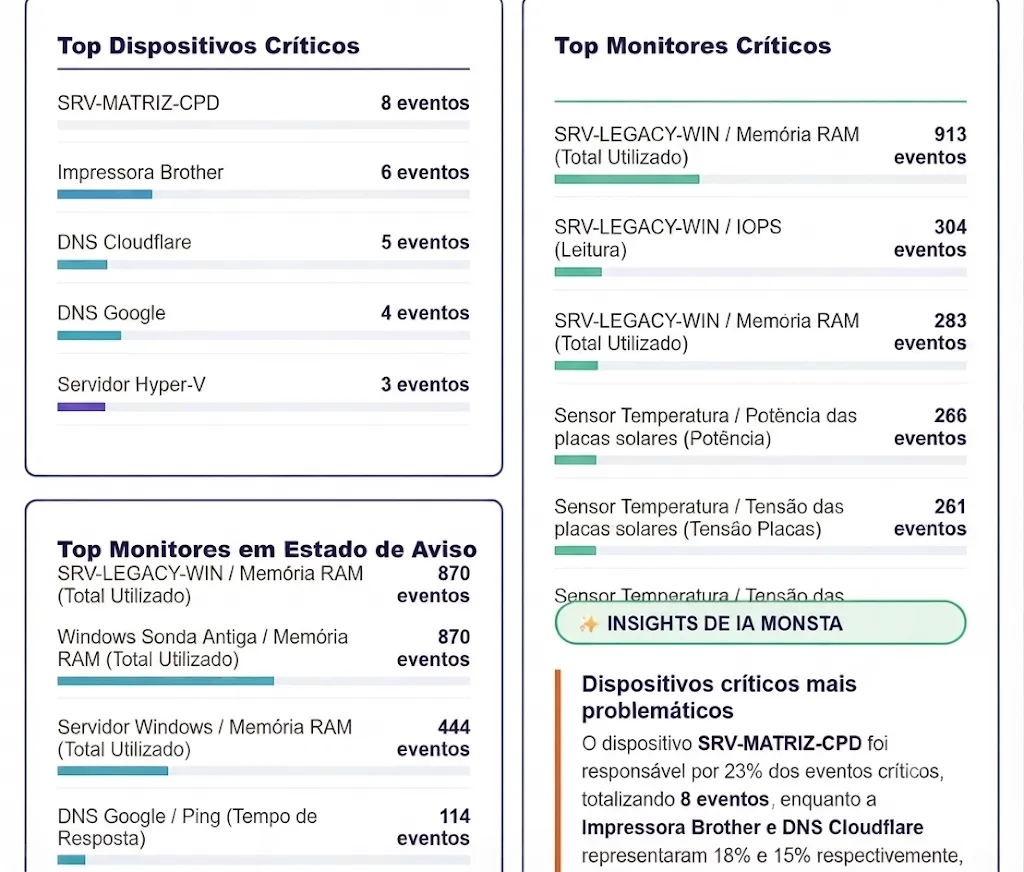The height and width of the screenshot is (872, 1024).
Task: Open the INSIGHTS DE IA MONSTA banner
Action: click(760, 622)
